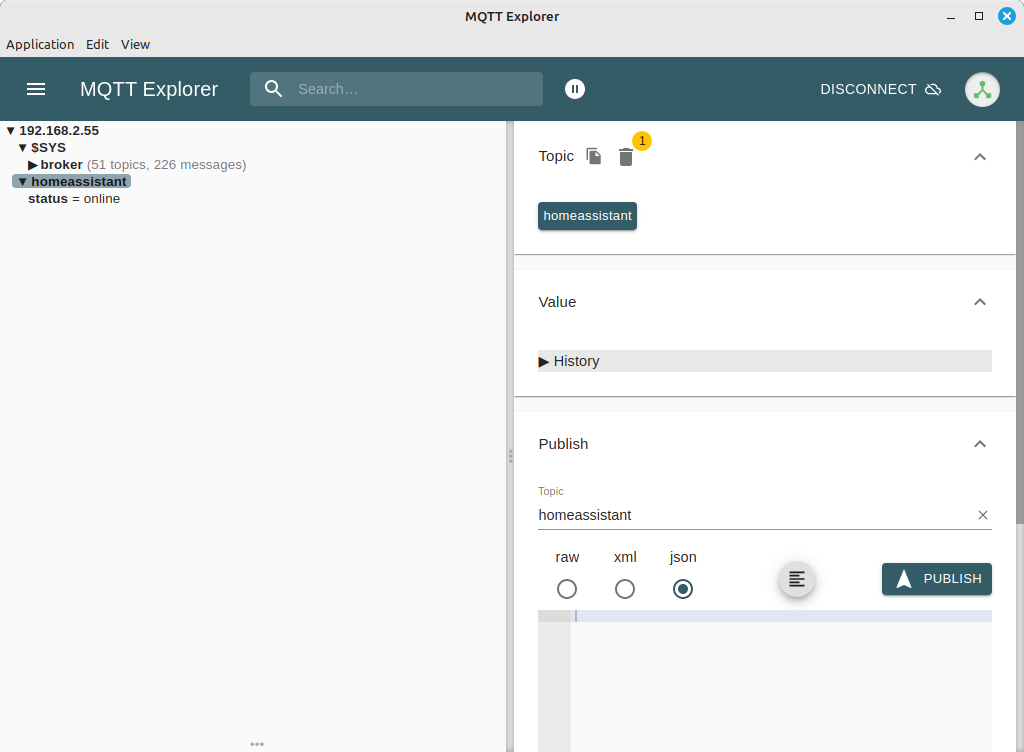1024x752 pixels.
Task: Select the xml payload format
Action: click(625, 589)
